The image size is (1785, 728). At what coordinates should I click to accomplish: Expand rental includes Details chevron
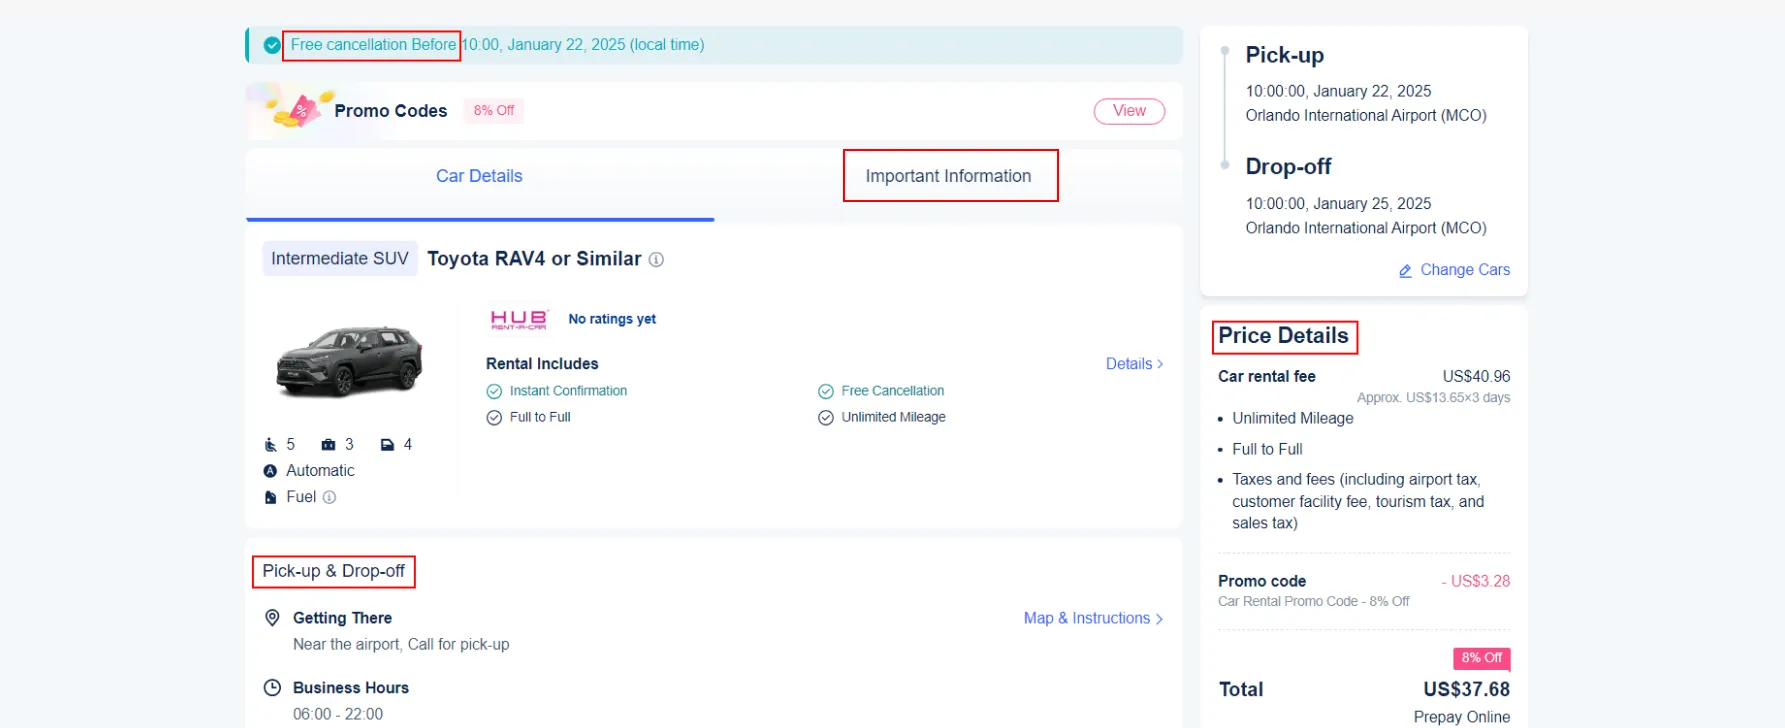pos(1159,364)
